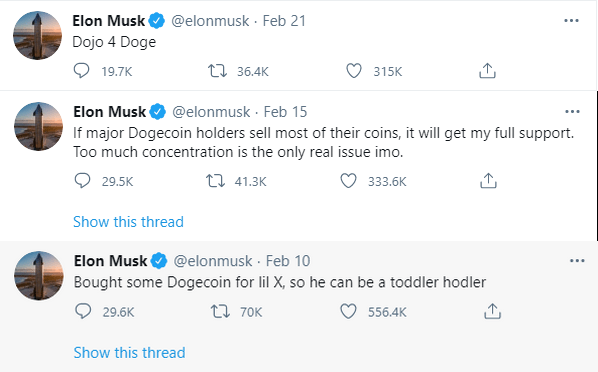Retweet the Dojo 4 Doge tweet
The width and height of the screenshot is (598, 372).
click(217, 71)
